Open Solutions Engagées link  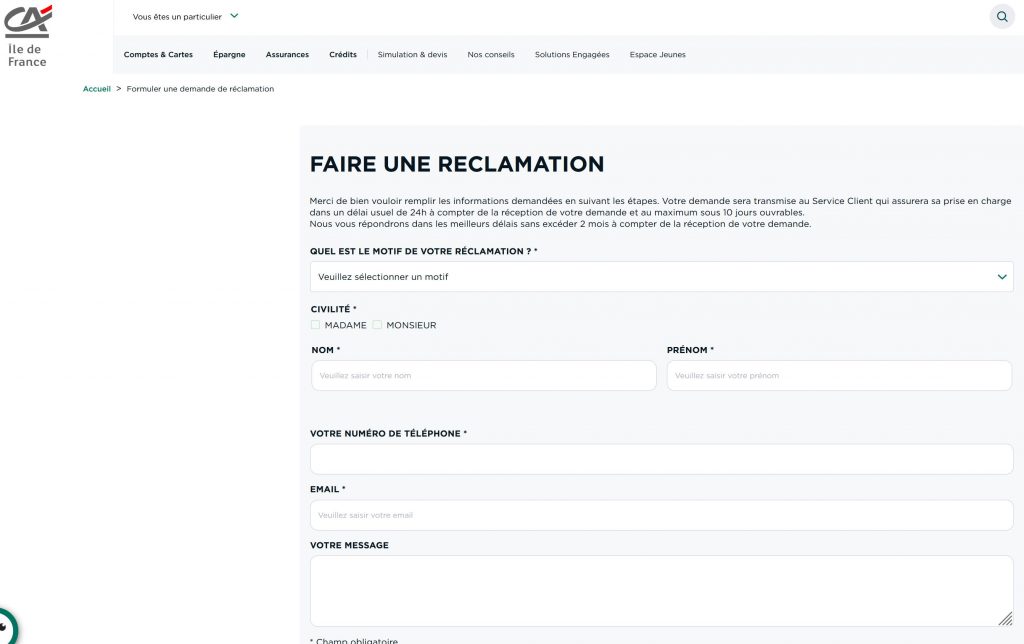pyautogui.click(x=572, y=55)
